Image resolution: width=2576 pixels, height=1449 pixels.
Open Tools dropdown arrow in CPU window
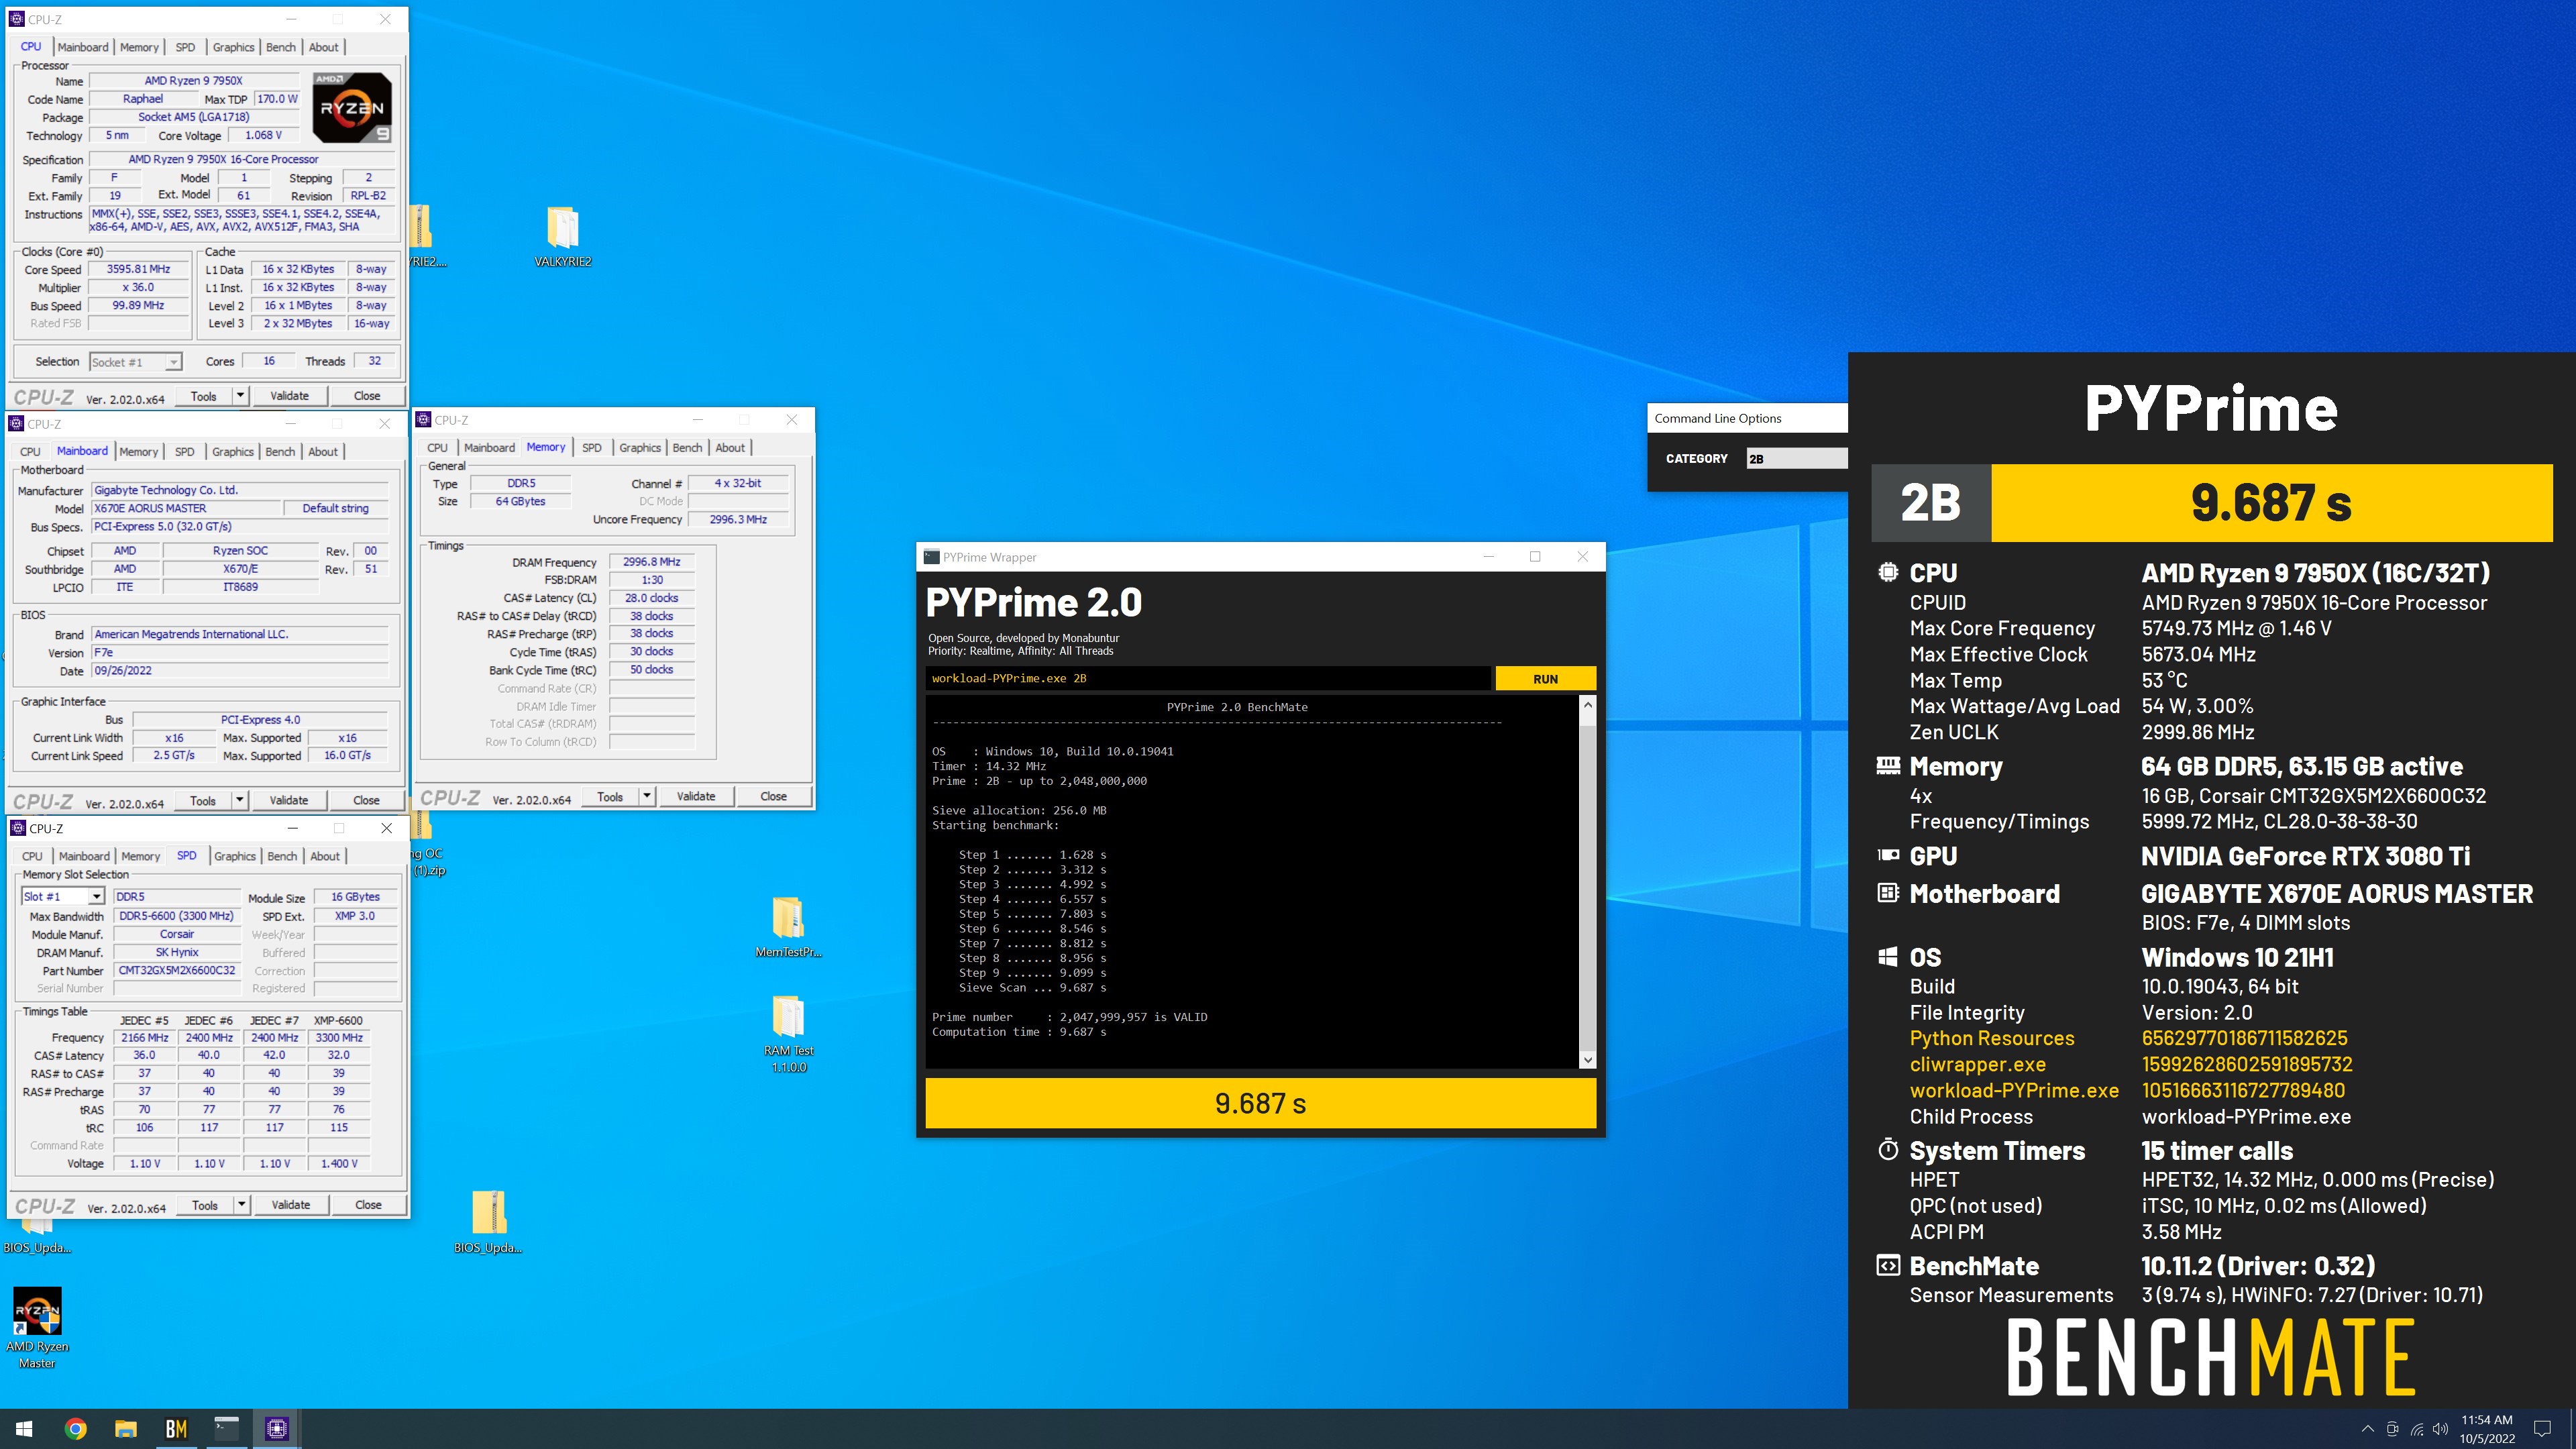point(240,396)
